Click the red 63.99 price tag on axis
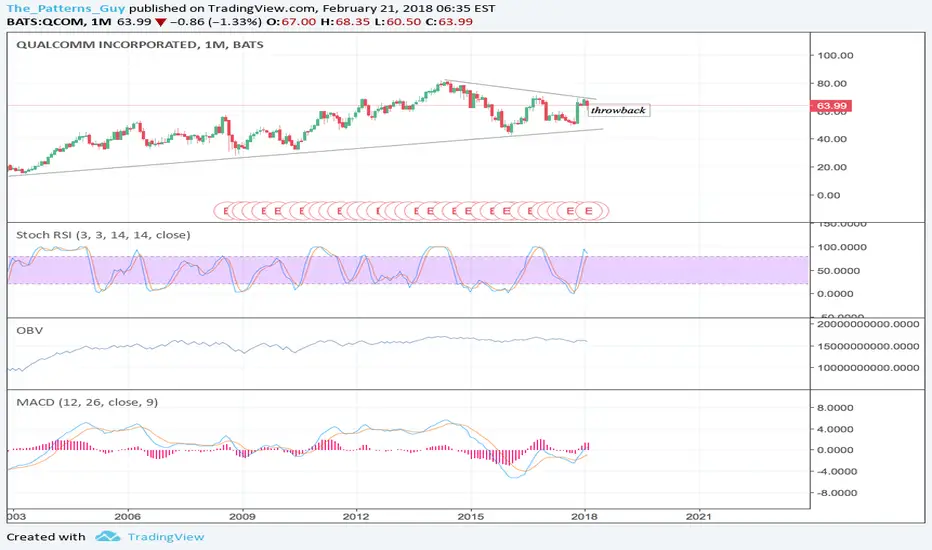This screenshot has height=550, width=932. click(x=831, y=106)
